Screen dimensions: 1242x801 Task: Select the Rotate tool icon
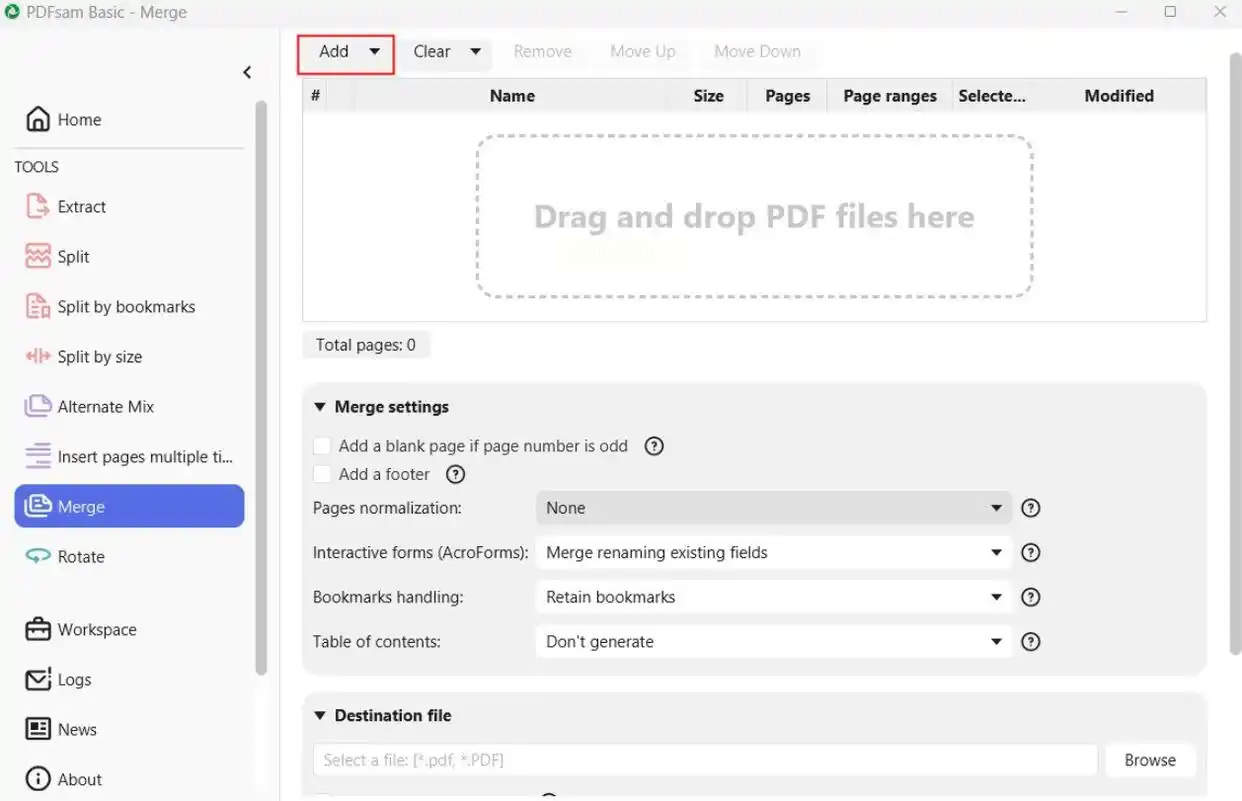click(x=38, y=557)
